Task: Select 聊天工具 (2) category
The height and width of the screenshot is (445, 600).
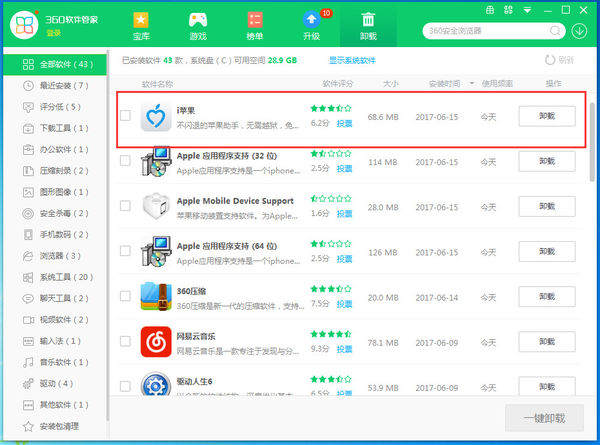Action: [x=55, y=298]
